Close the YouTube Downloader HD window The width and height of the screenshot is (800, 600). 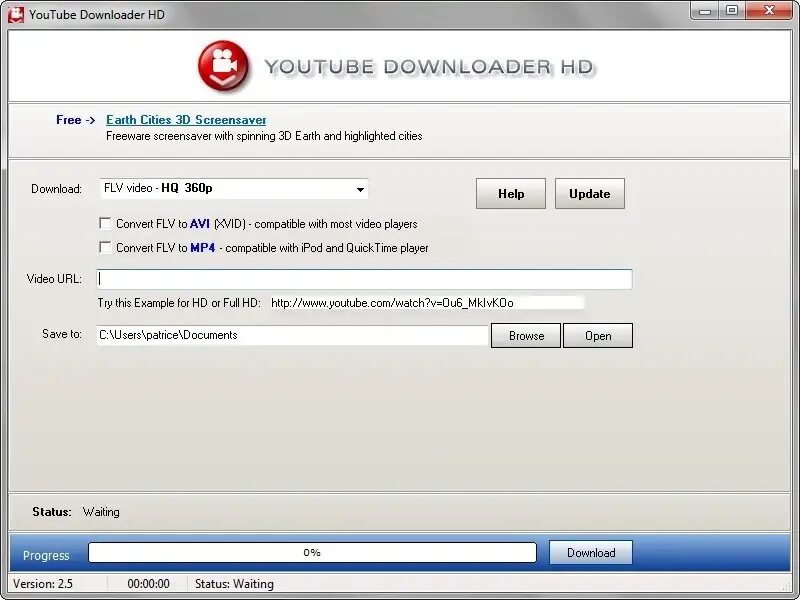pyautogui.click(x=769, y=11)
